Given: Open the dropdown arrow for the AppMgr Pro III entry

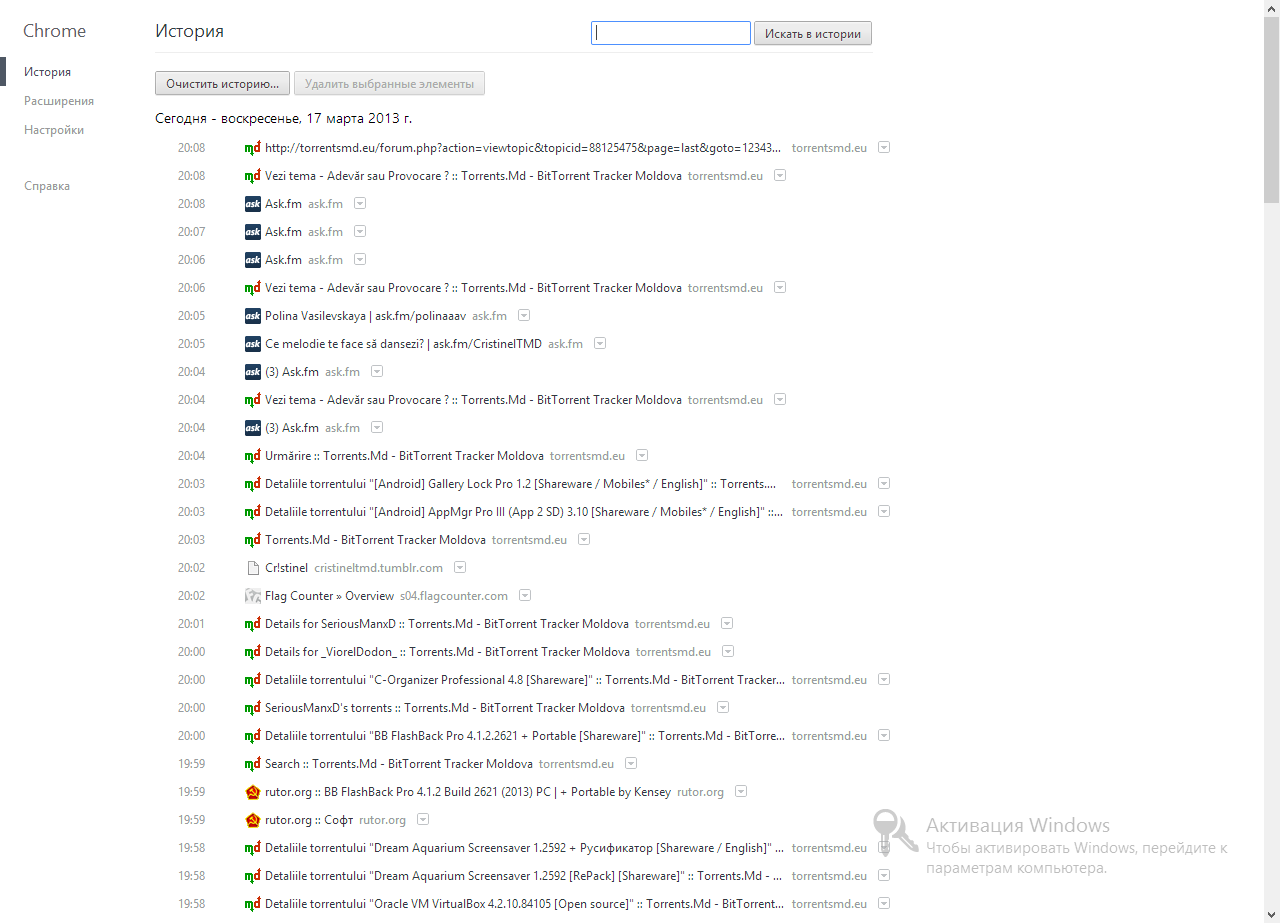Looking at the screenshot, I should [884, 511].
